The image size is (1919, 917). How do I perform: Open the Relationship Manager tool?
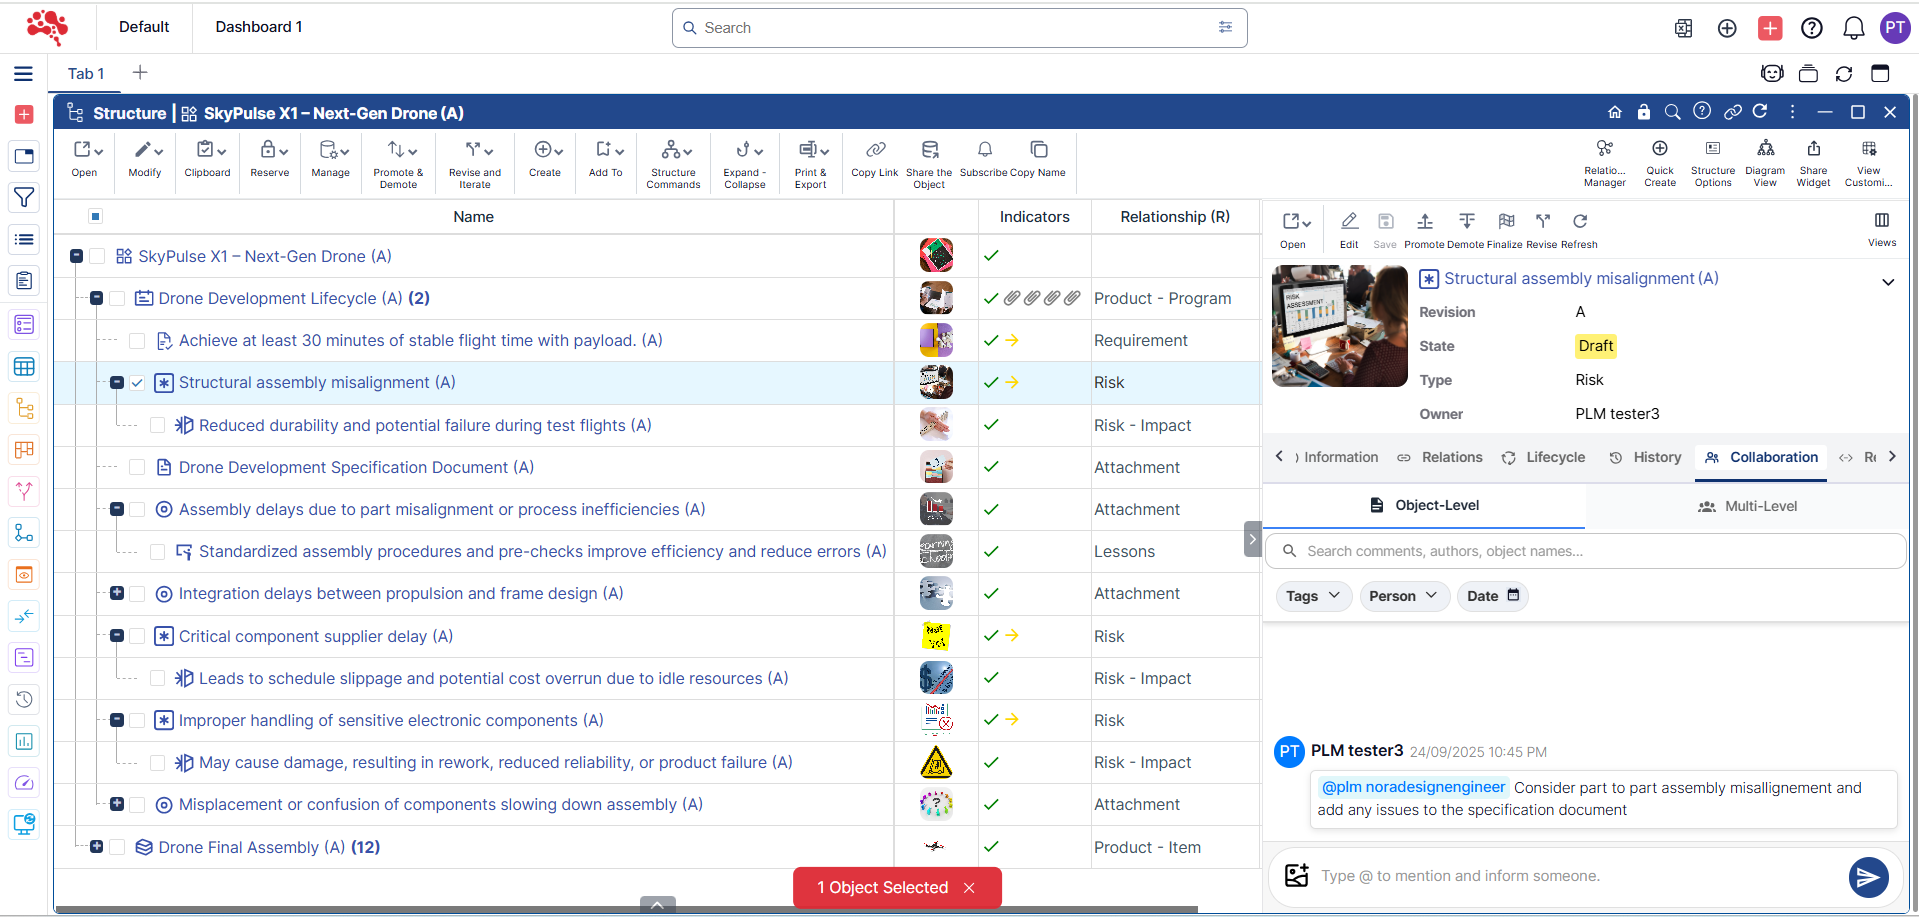coord(1604,160)
